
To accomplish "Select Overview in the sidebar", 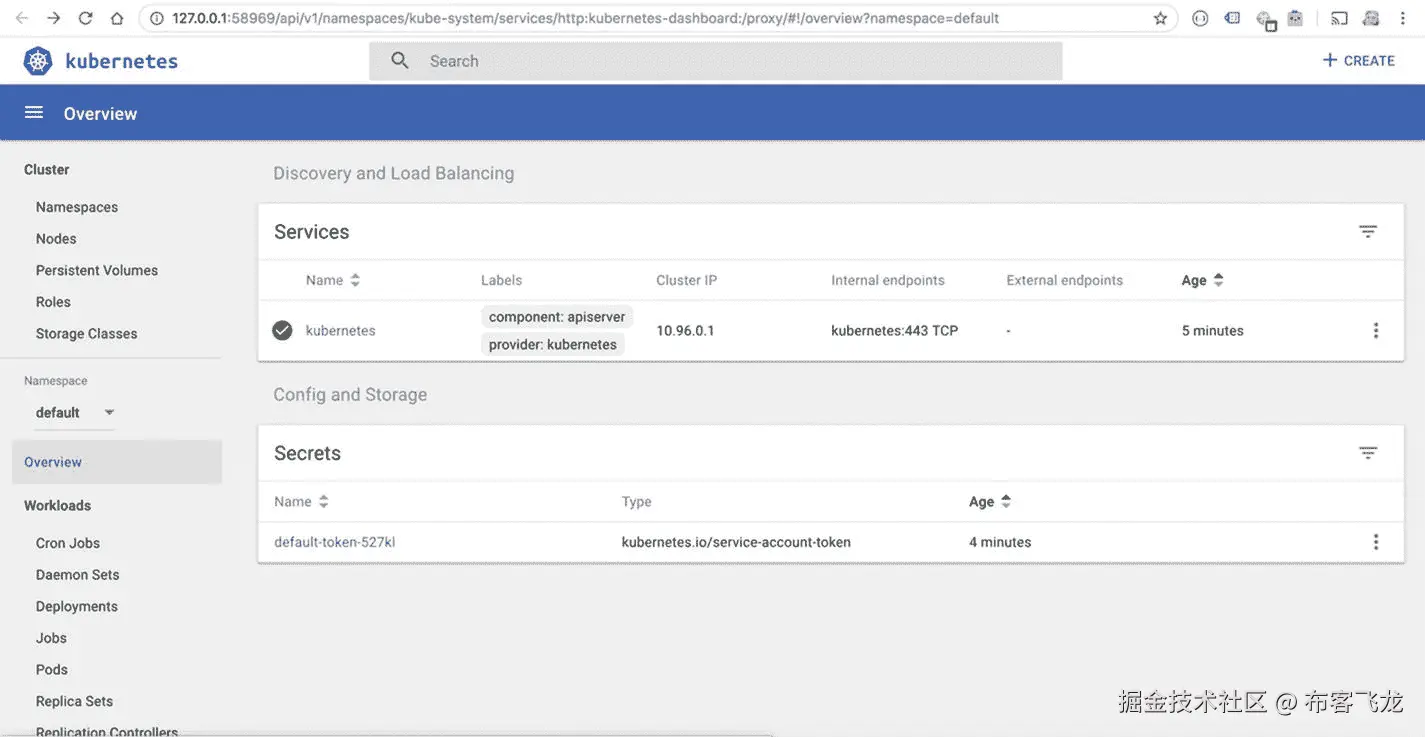I will pyautogui.click(x=117, y=462).
